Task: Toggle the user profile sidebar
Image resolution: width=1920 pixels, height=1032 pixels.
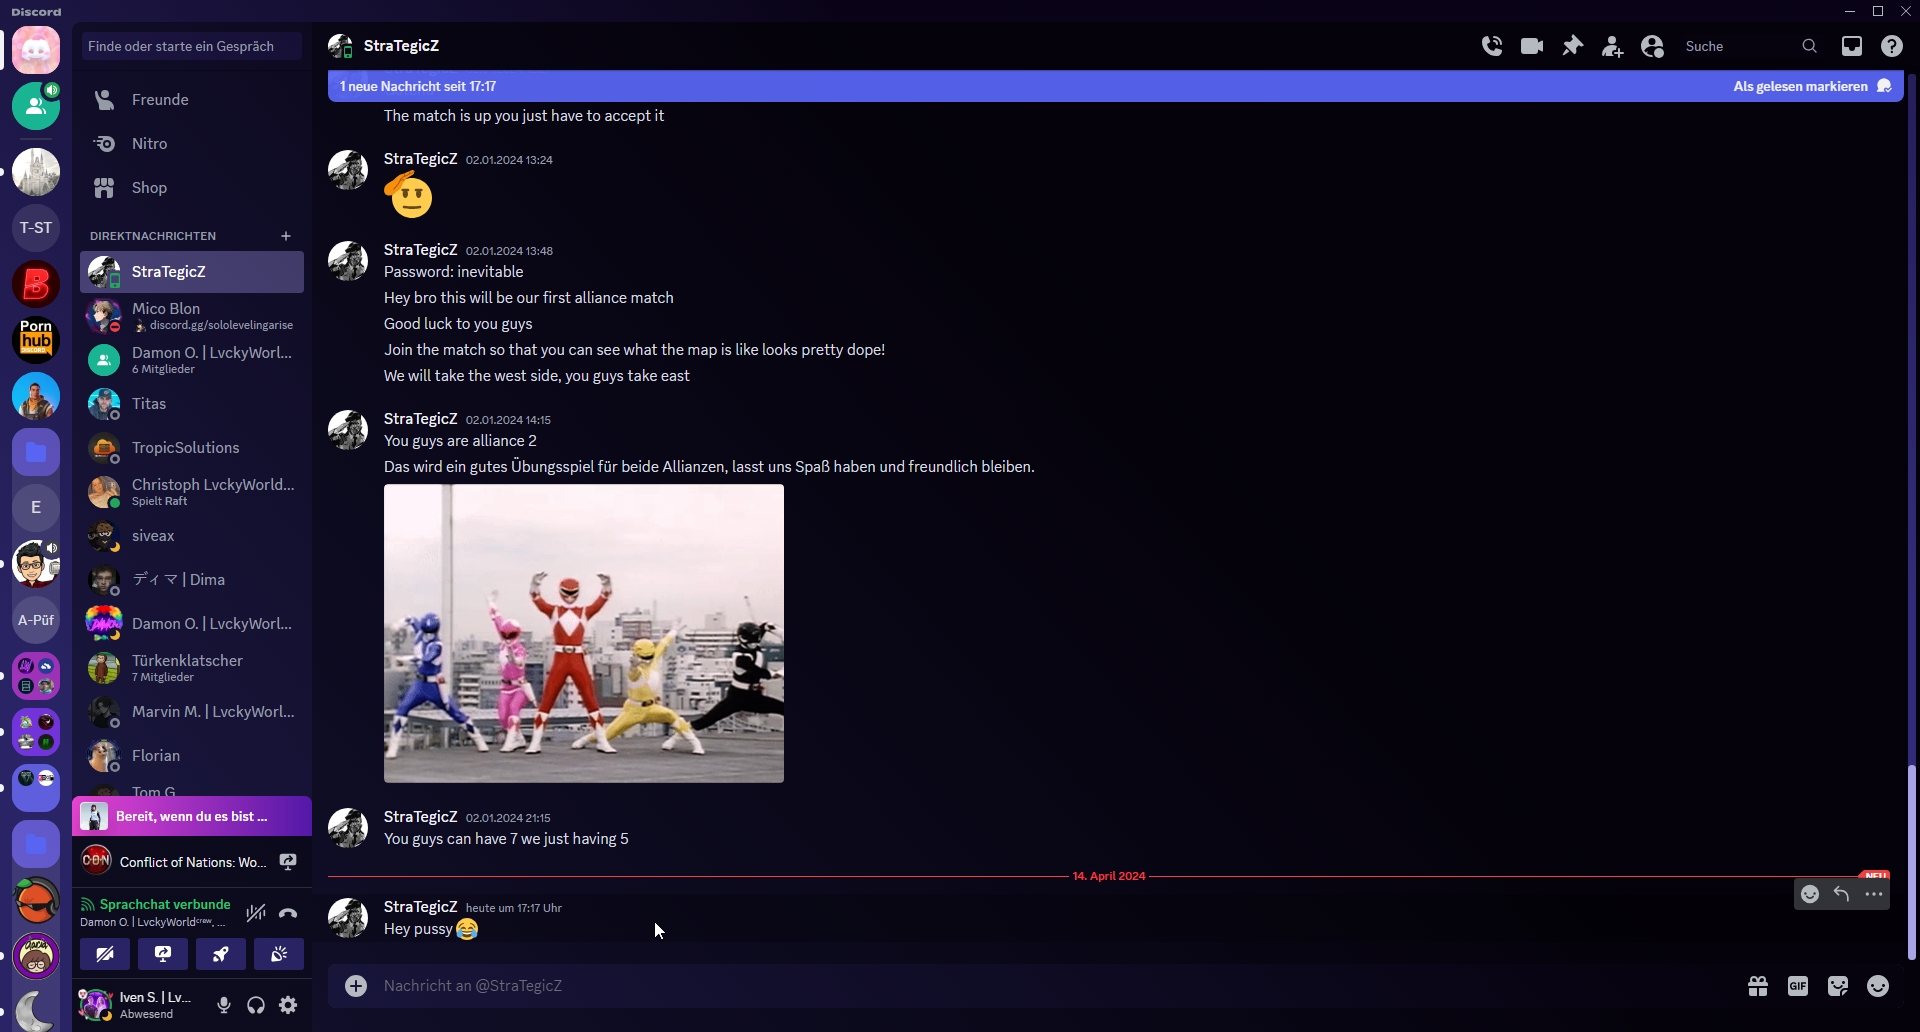Action: coord(1652,46)
